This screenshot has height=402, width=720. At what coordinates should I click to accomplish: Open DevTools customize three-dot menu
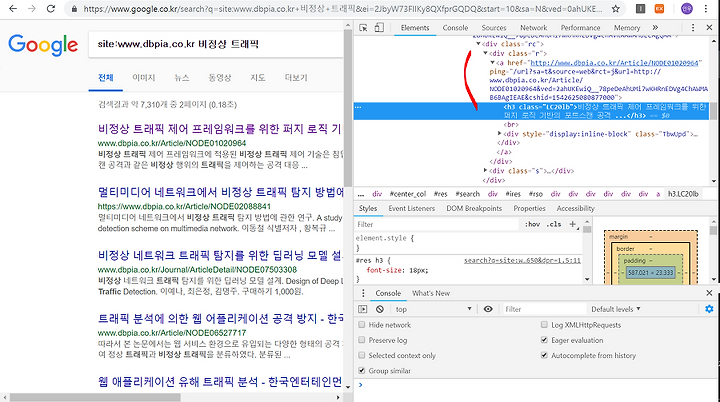pyautogui.click(x=693, y=28)
